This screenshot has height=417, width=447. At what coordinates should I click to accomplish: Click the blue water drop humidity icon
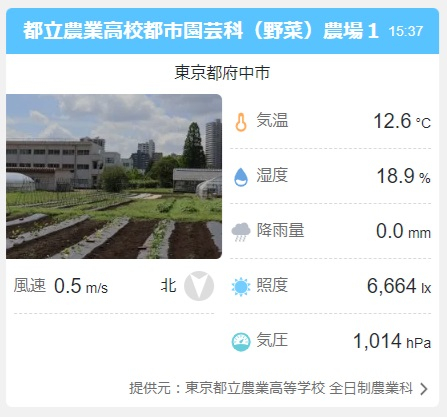(241, 177)
